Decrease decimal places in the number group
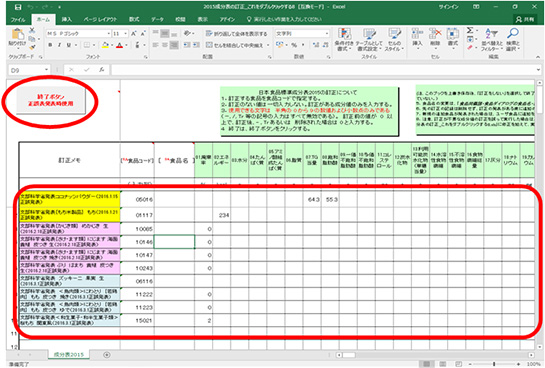This screenshot has height=368, width=545. pyautogui.click(x=325, y=45)
